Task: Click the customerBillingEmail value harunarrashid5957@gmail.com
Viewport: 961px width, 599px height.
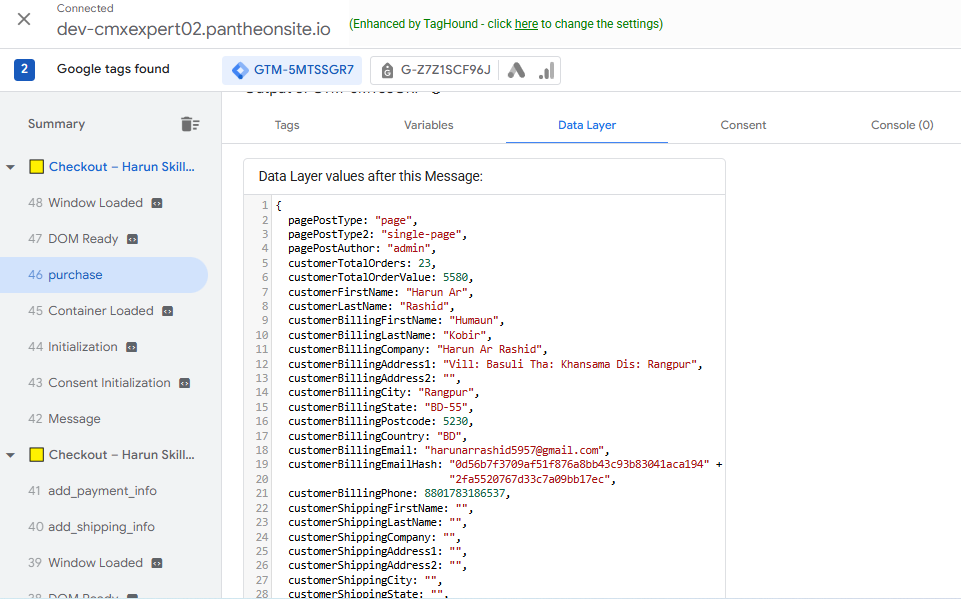Action: point(513,451)
